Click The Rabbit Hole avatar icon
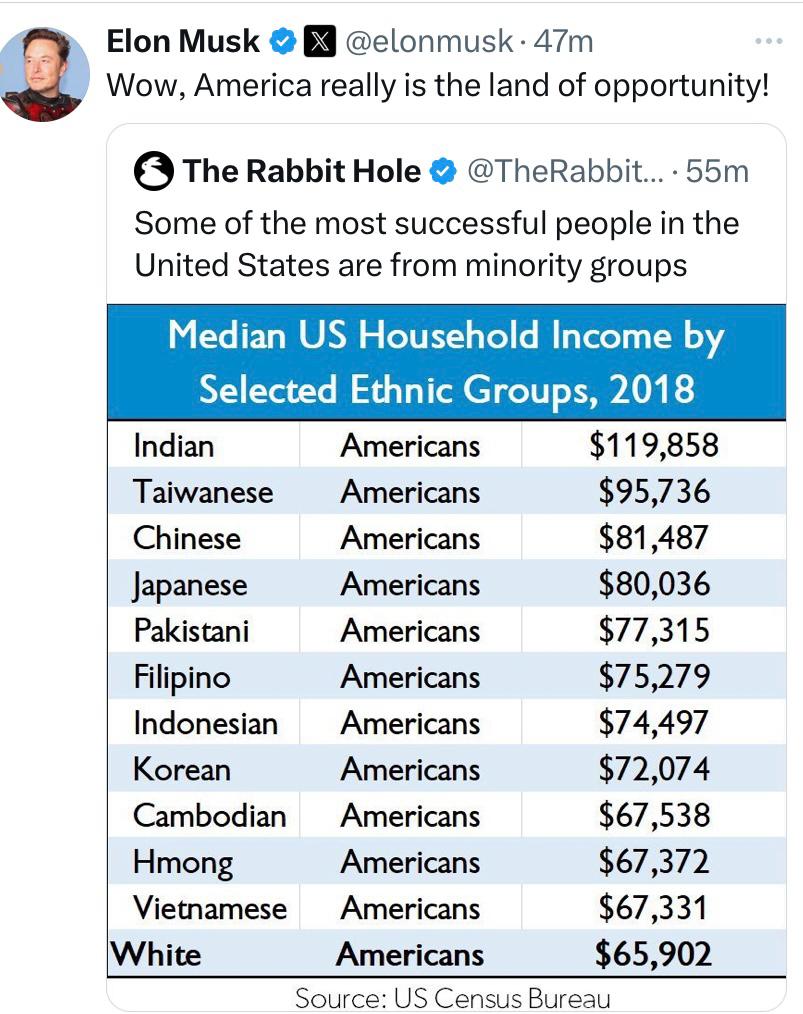 [x=154, y=171]
